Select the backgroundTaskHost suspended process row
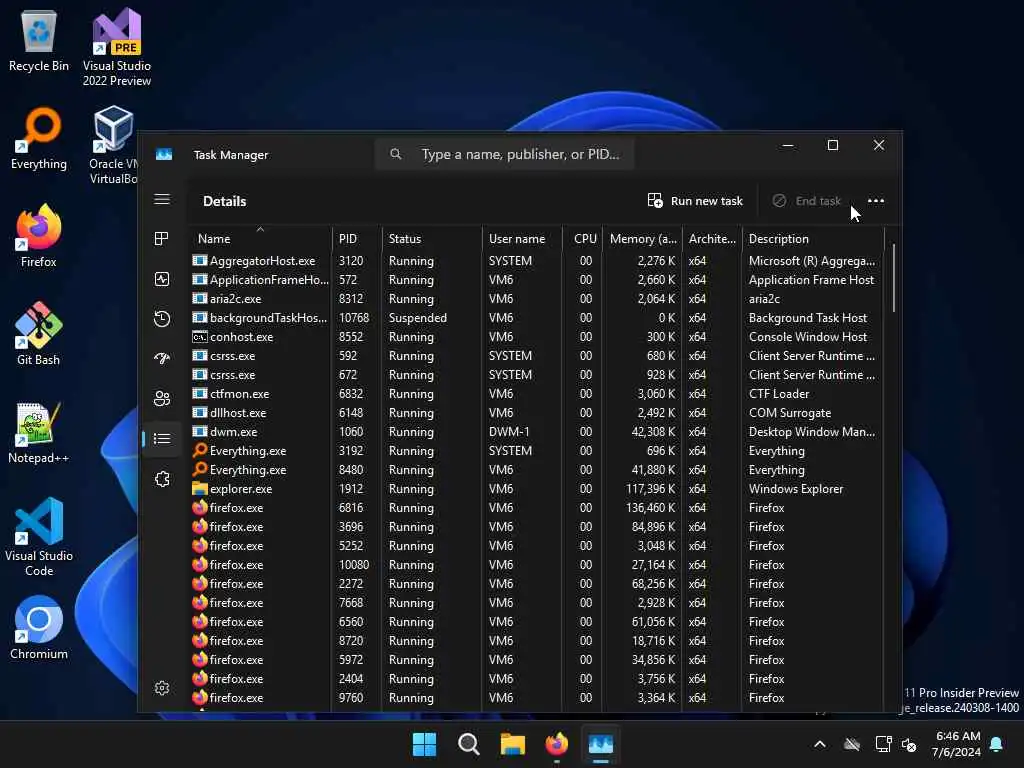Viewport: 1024px width, 768px height. tap(537, 317)
